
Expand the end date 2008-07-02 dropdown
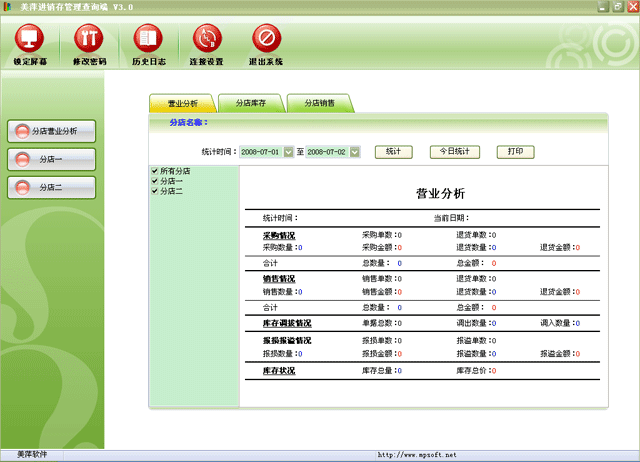click(355, 152)
